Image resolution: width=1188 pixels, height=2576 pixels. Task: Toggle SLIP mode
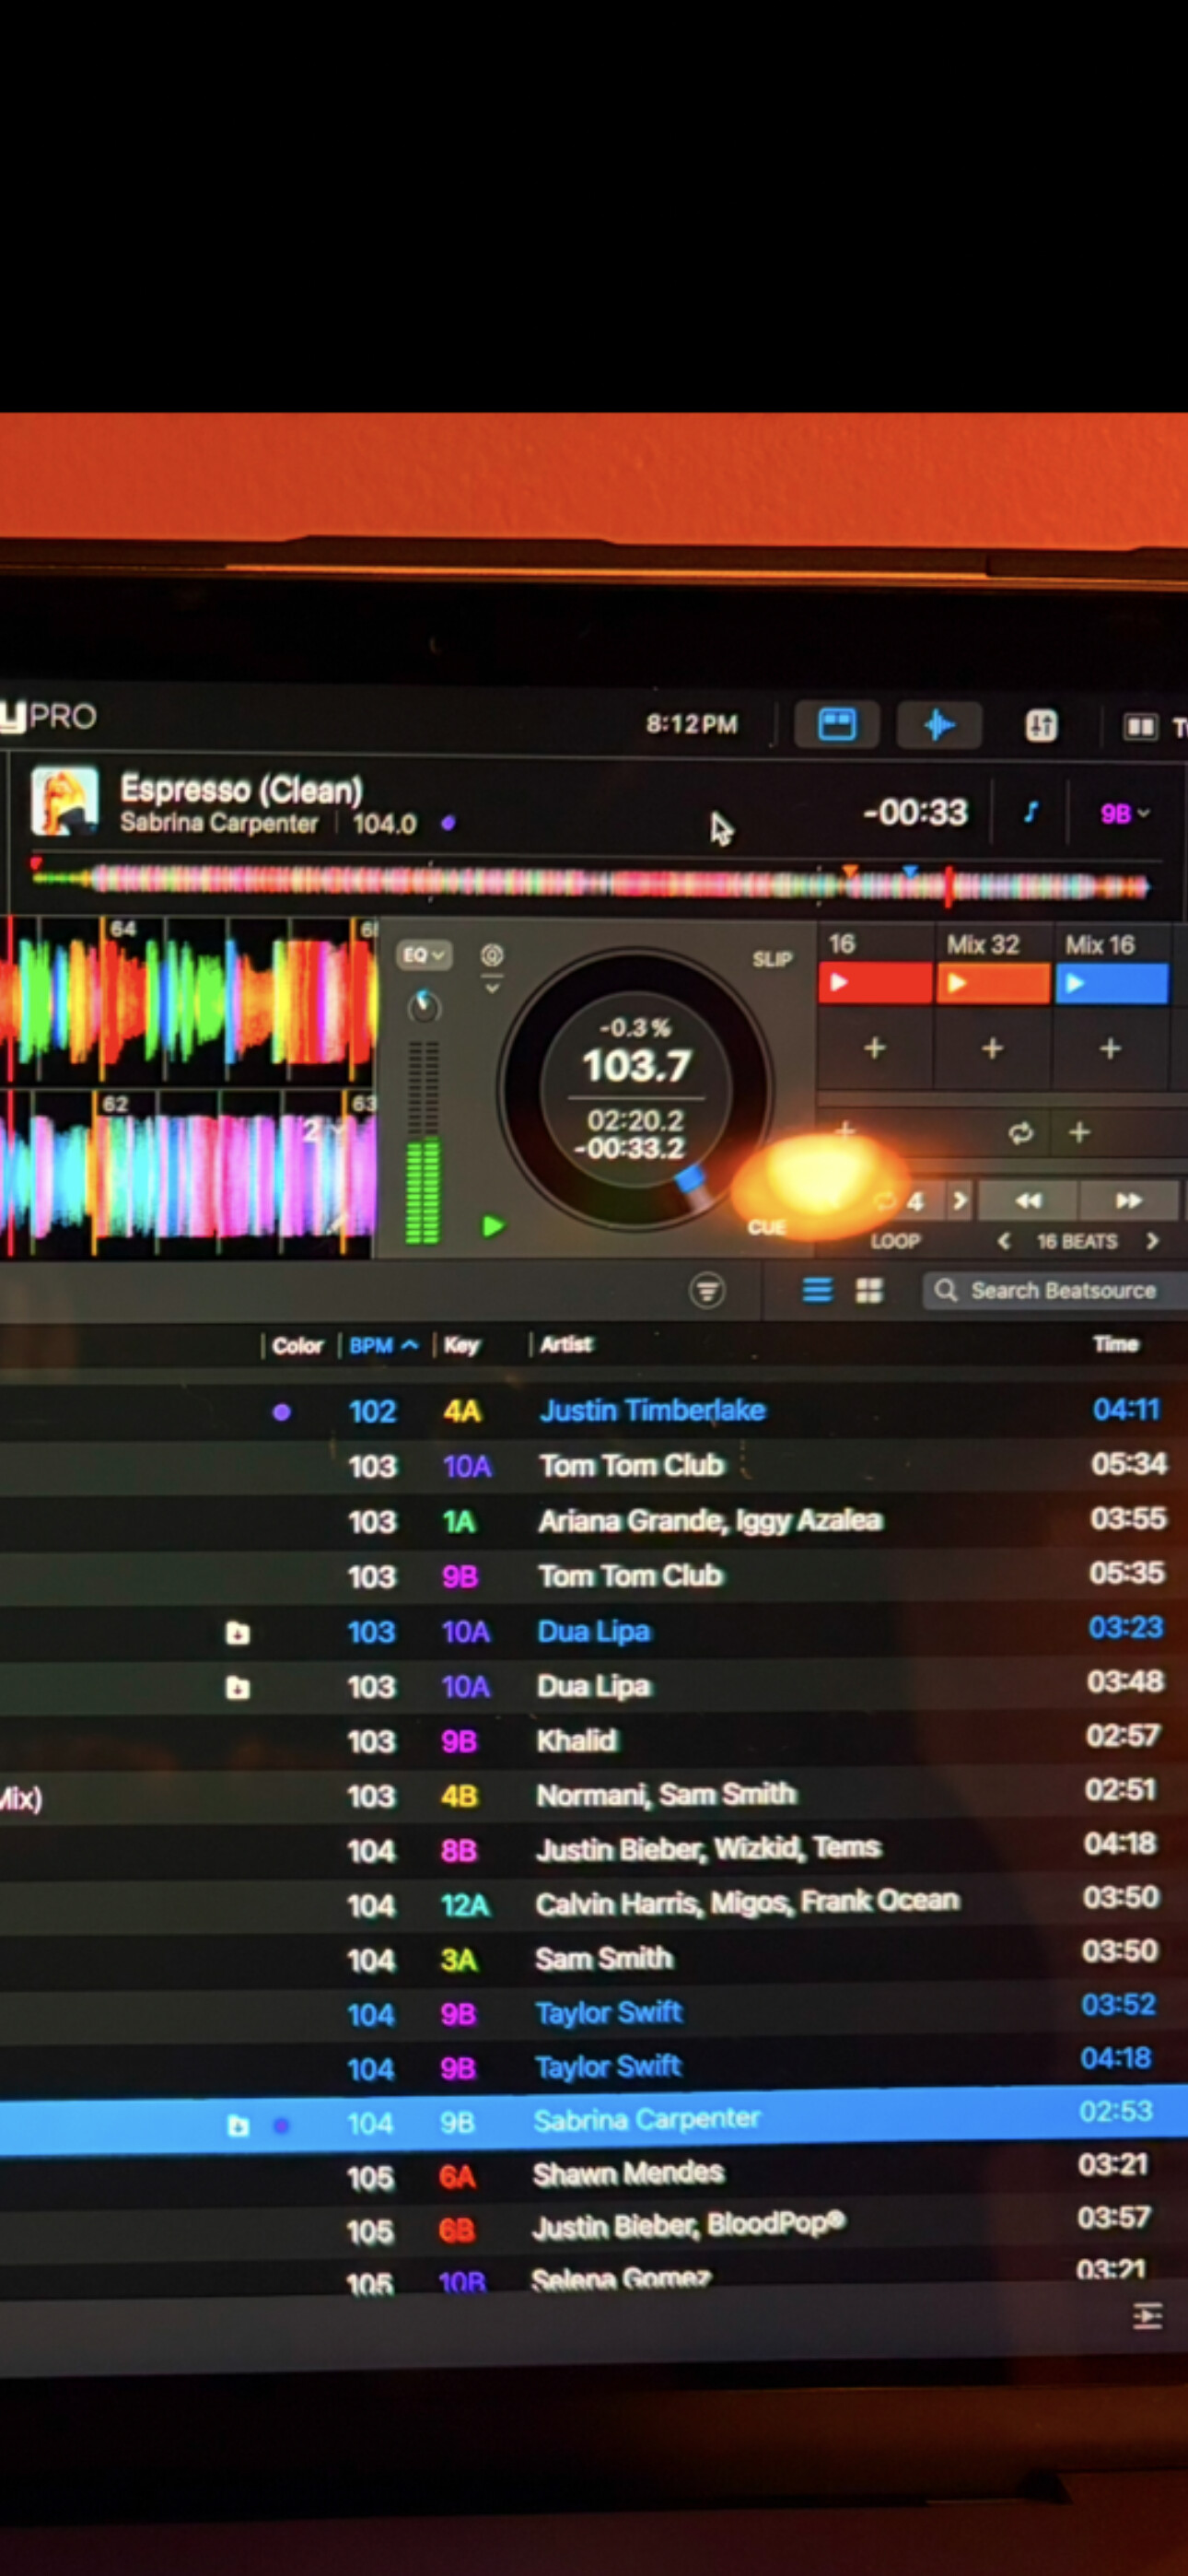[x=771, y=959]
